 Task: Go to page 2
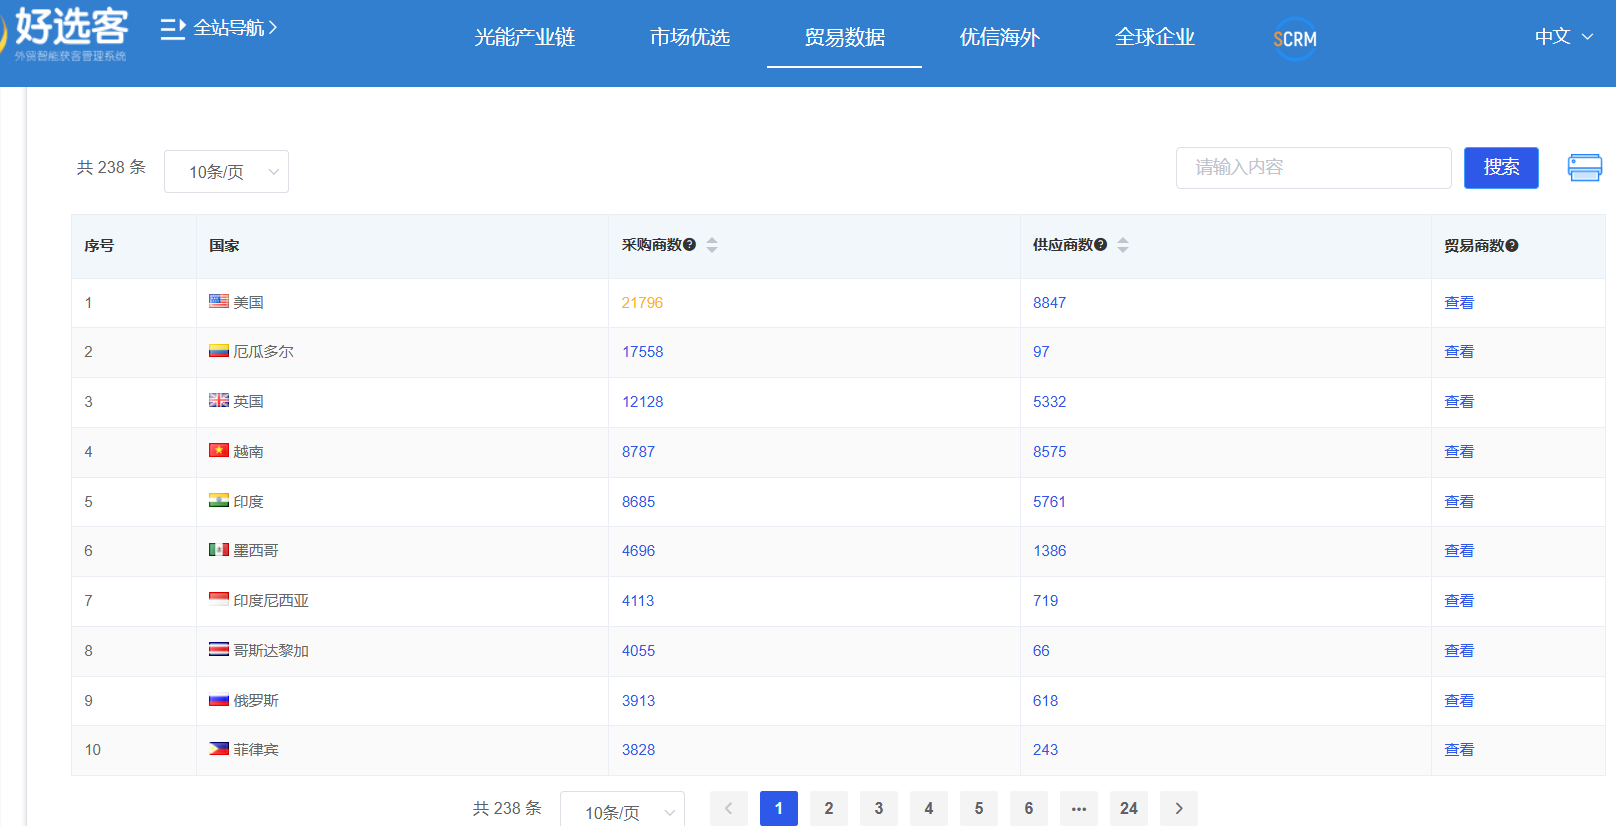click(829, 808)
